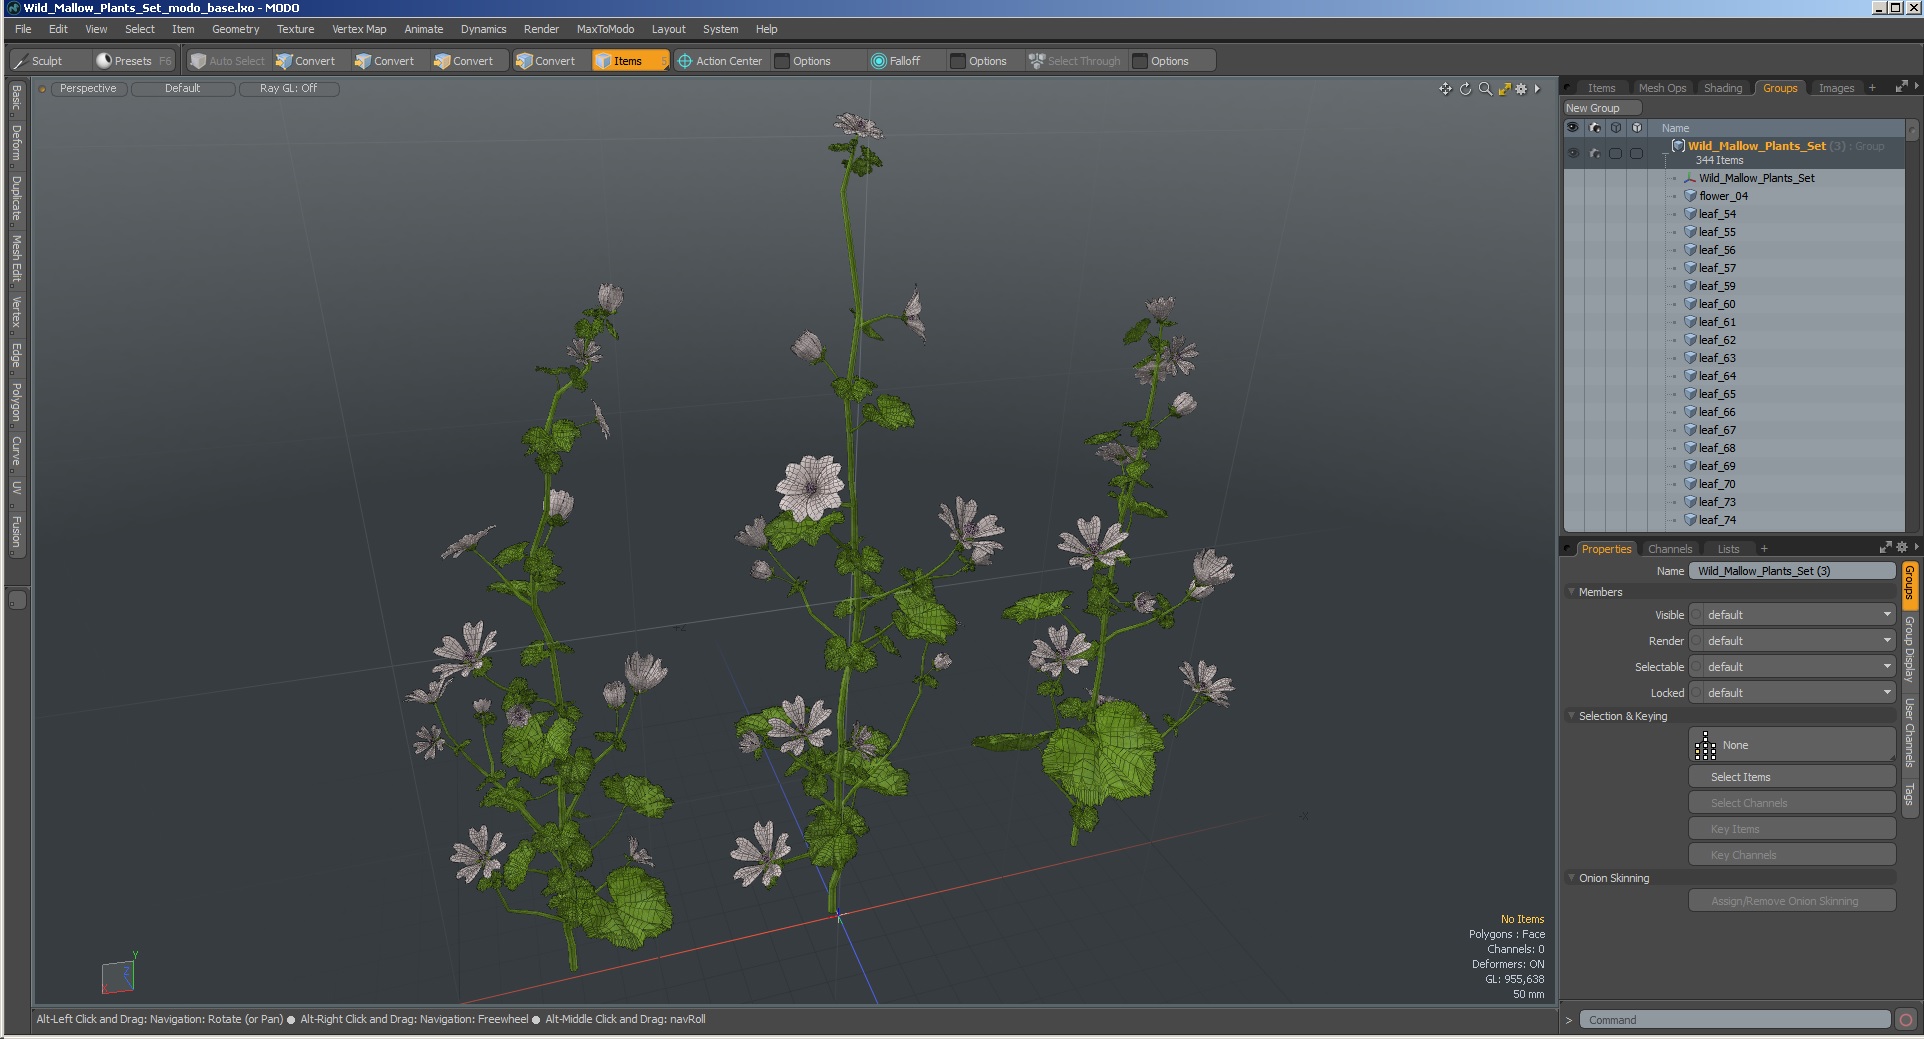1924x1039 pixels.
Task: Add a new tab with plus after Images
Action: pyautogui.click(x=1872, y=88)
